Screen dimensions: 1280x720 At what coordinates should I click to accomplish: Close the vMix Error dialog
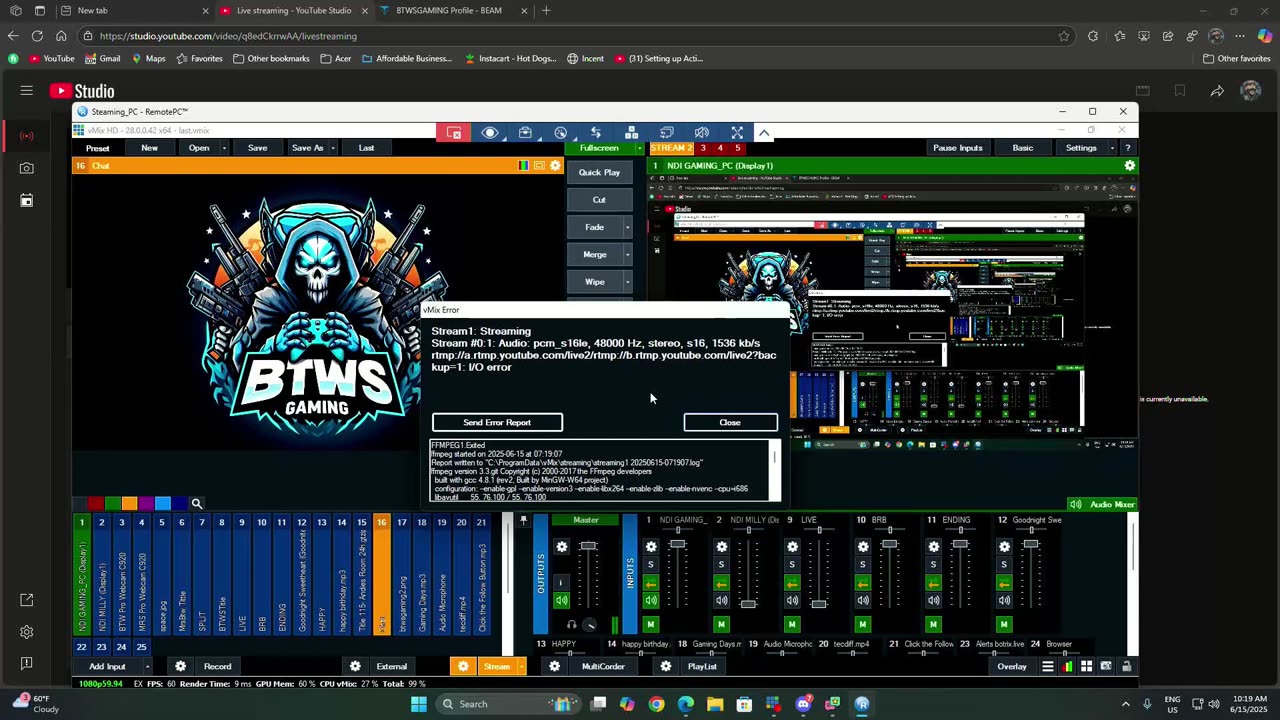730,423
